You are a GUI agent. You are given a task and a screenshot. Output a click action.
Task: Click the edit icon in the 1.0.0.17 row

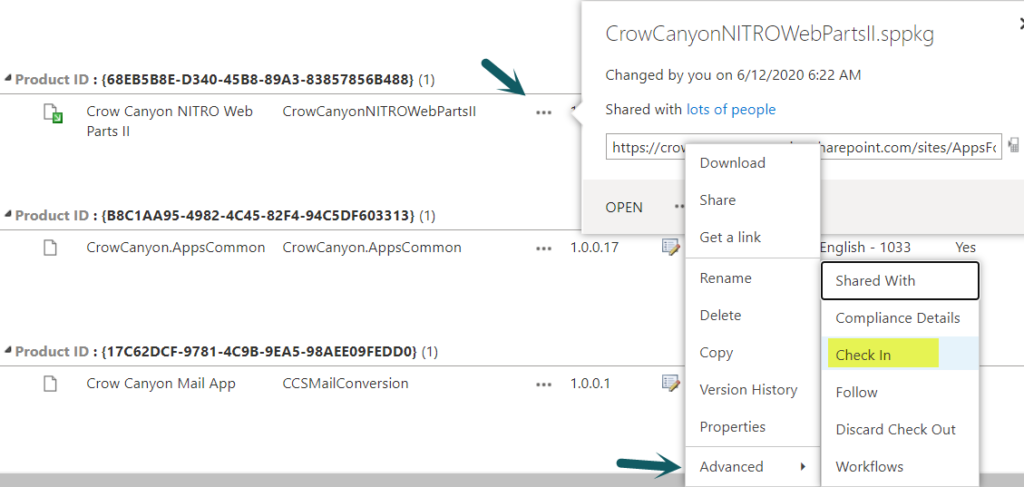[670, 247]
